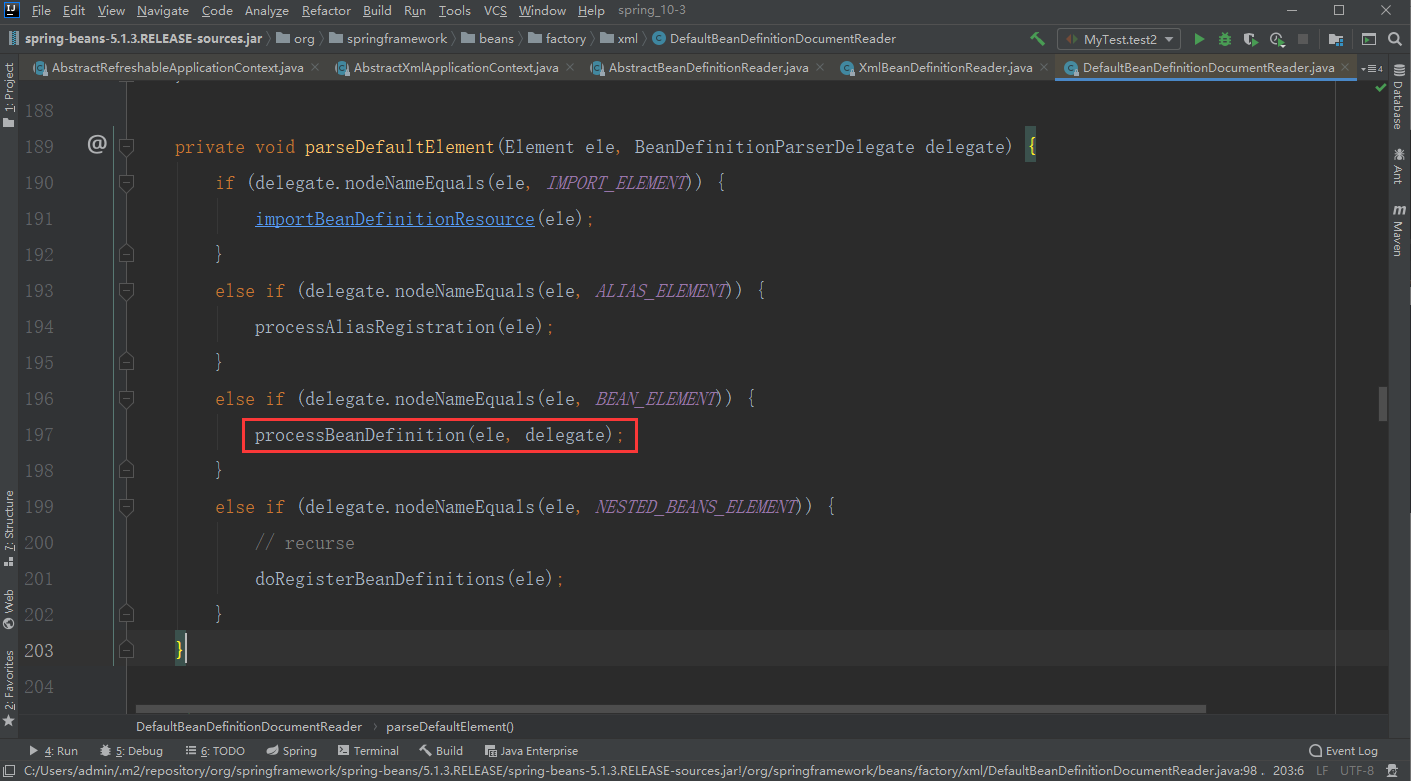This screenshot has height=781, width=1411.
Task: Collapse the if block fold at line 190
Action: coord(126,183)
